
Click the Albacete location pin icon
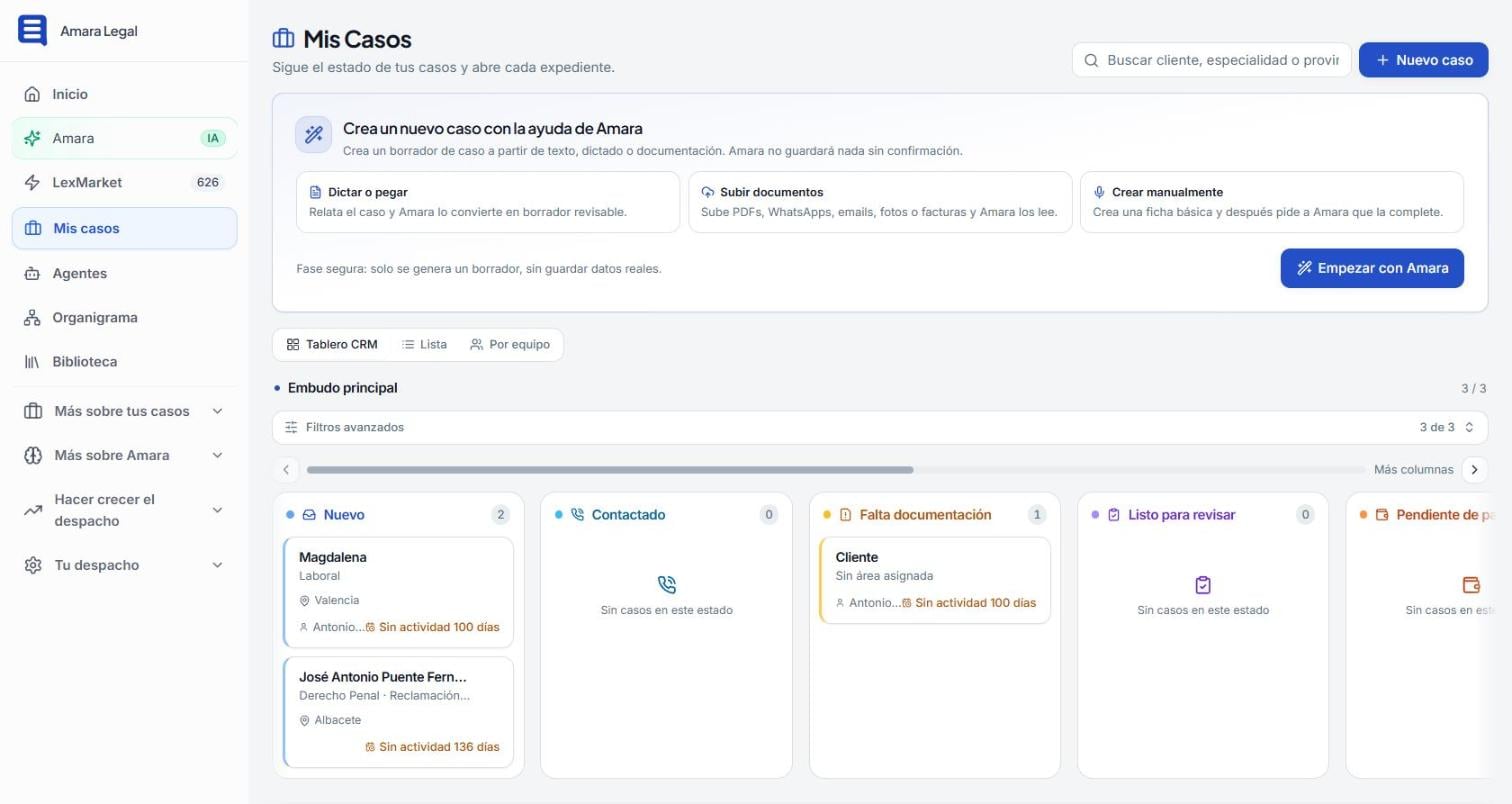tap(304, 721)
